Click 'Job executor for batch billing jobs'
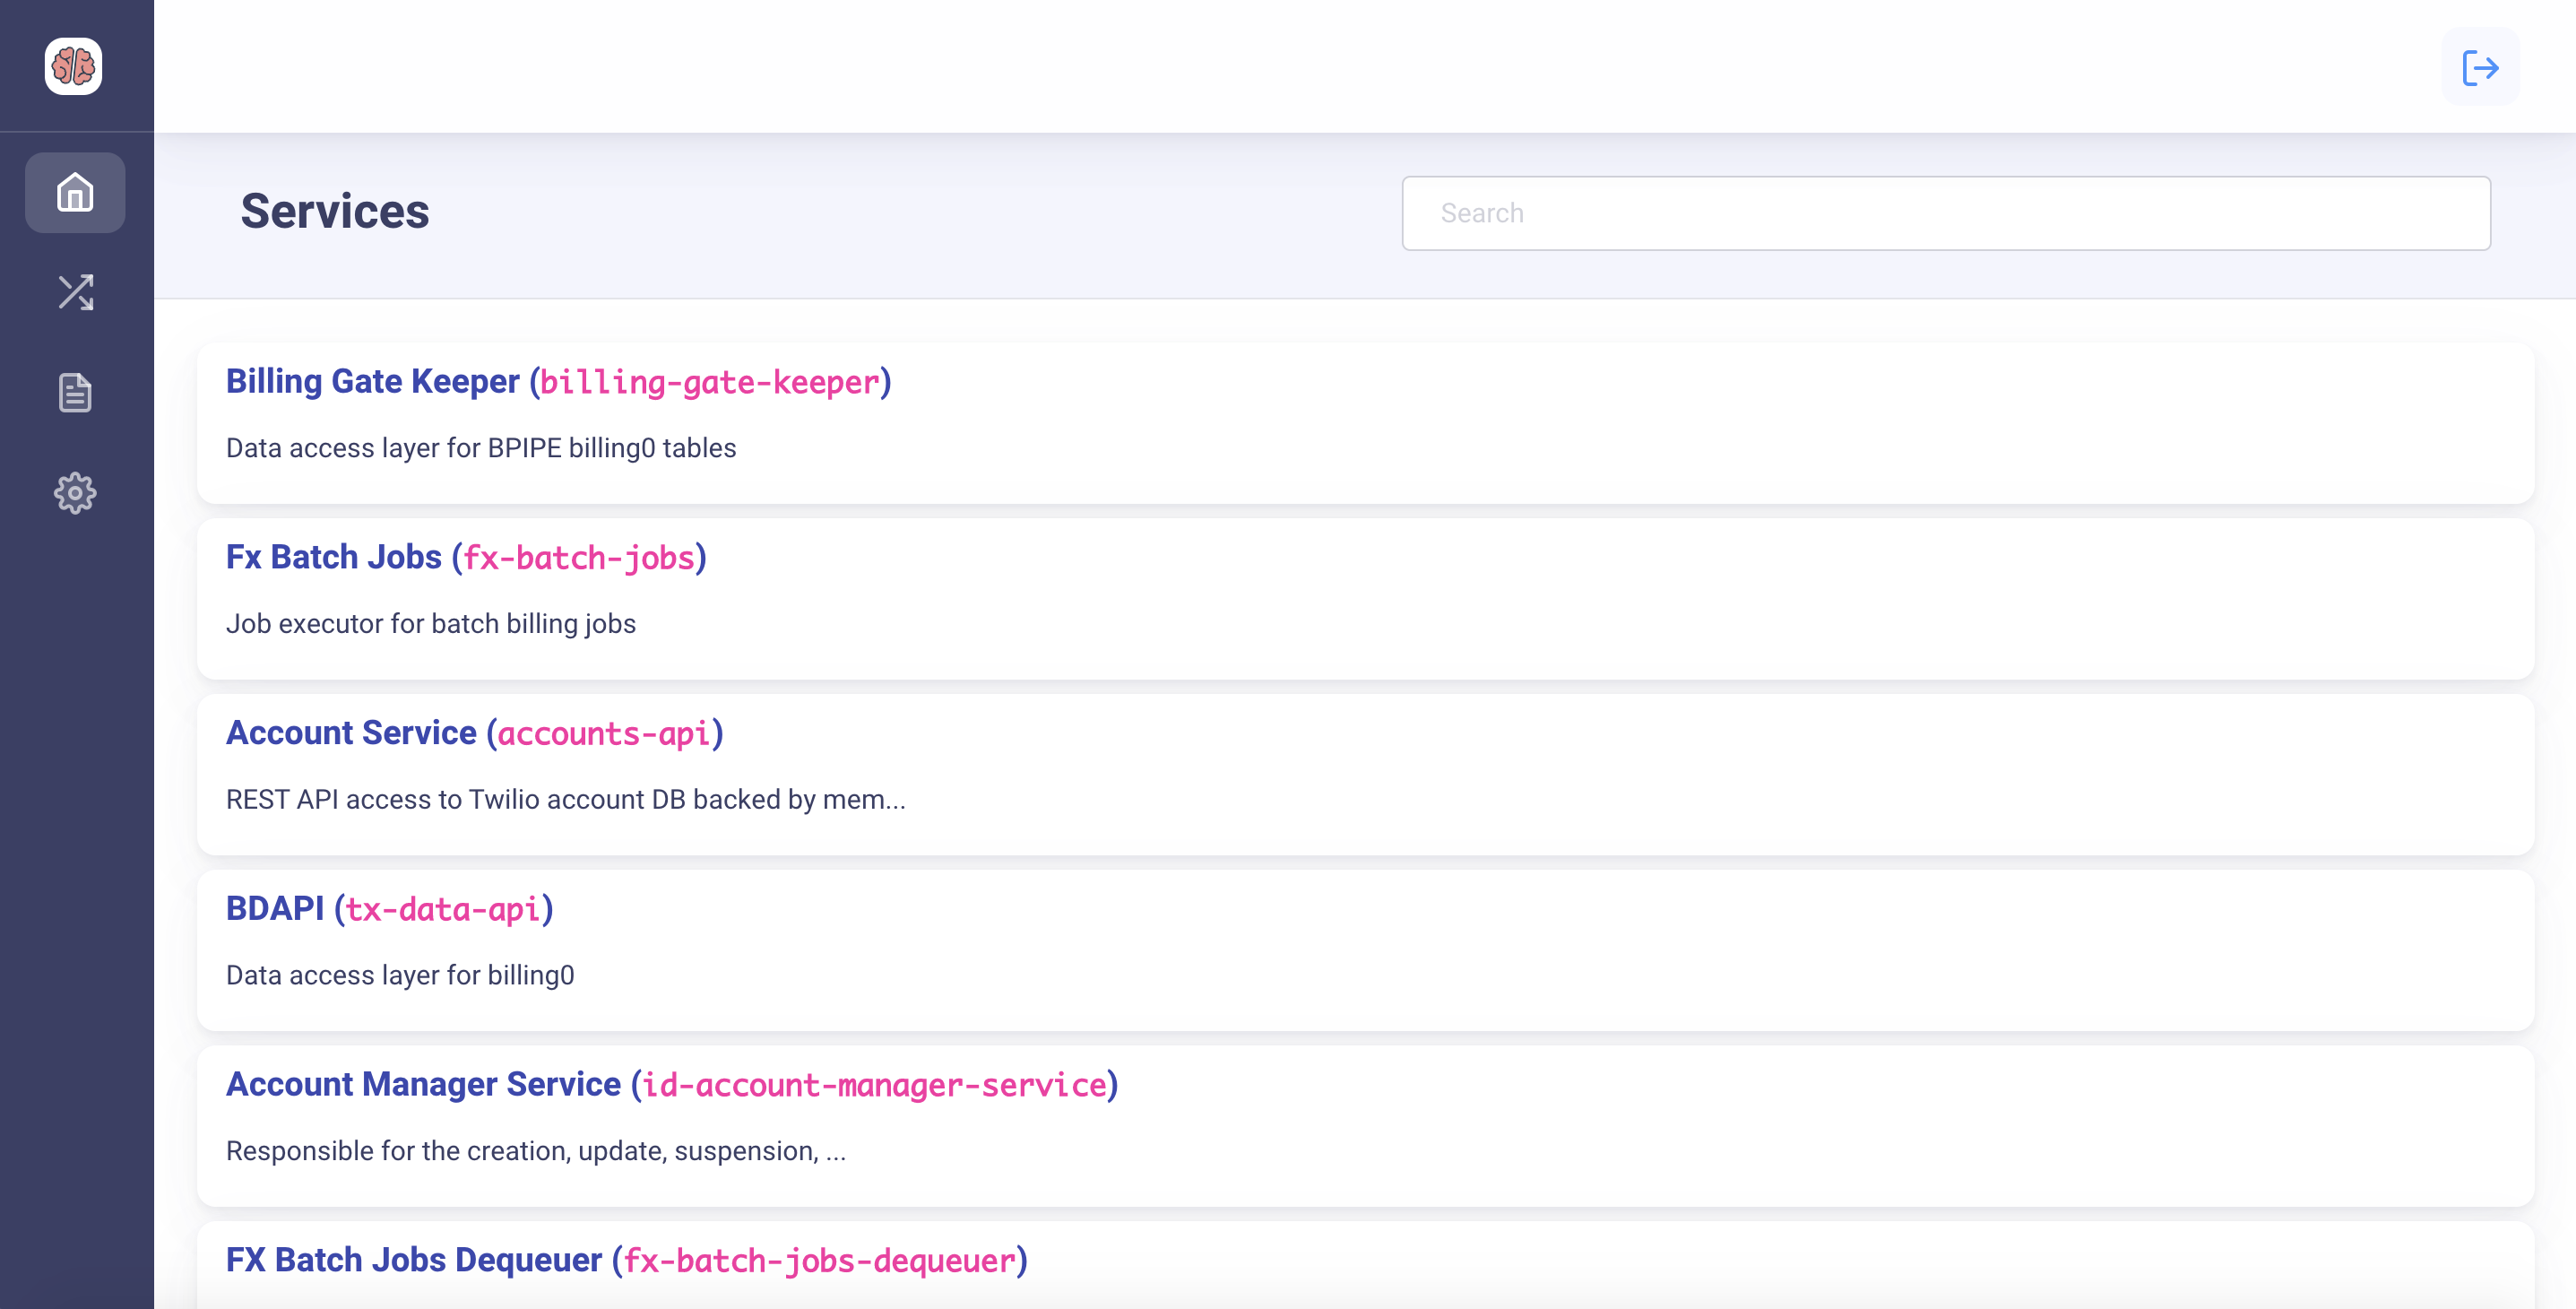 [431, 624]
